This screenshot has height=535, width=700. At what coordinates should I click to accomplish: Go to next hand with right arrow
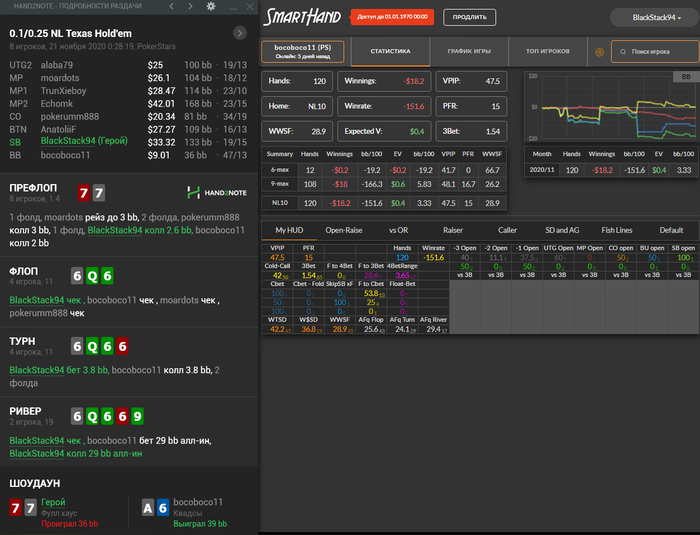190,7
